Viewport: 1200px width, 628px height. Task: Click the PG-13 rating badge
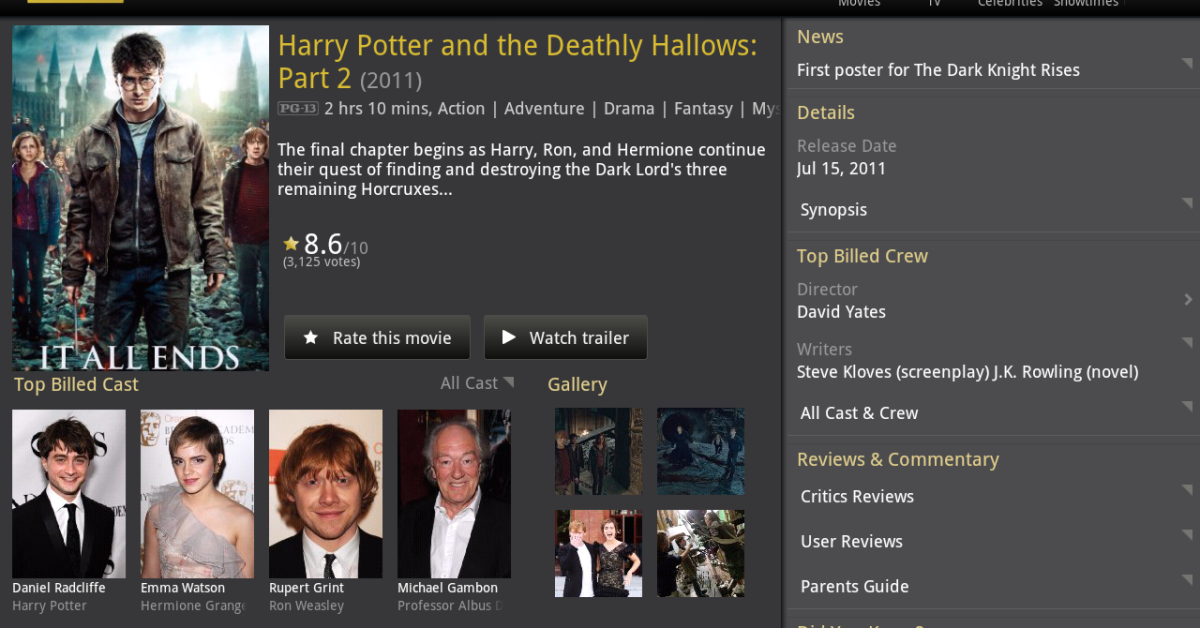pos(297,108)
